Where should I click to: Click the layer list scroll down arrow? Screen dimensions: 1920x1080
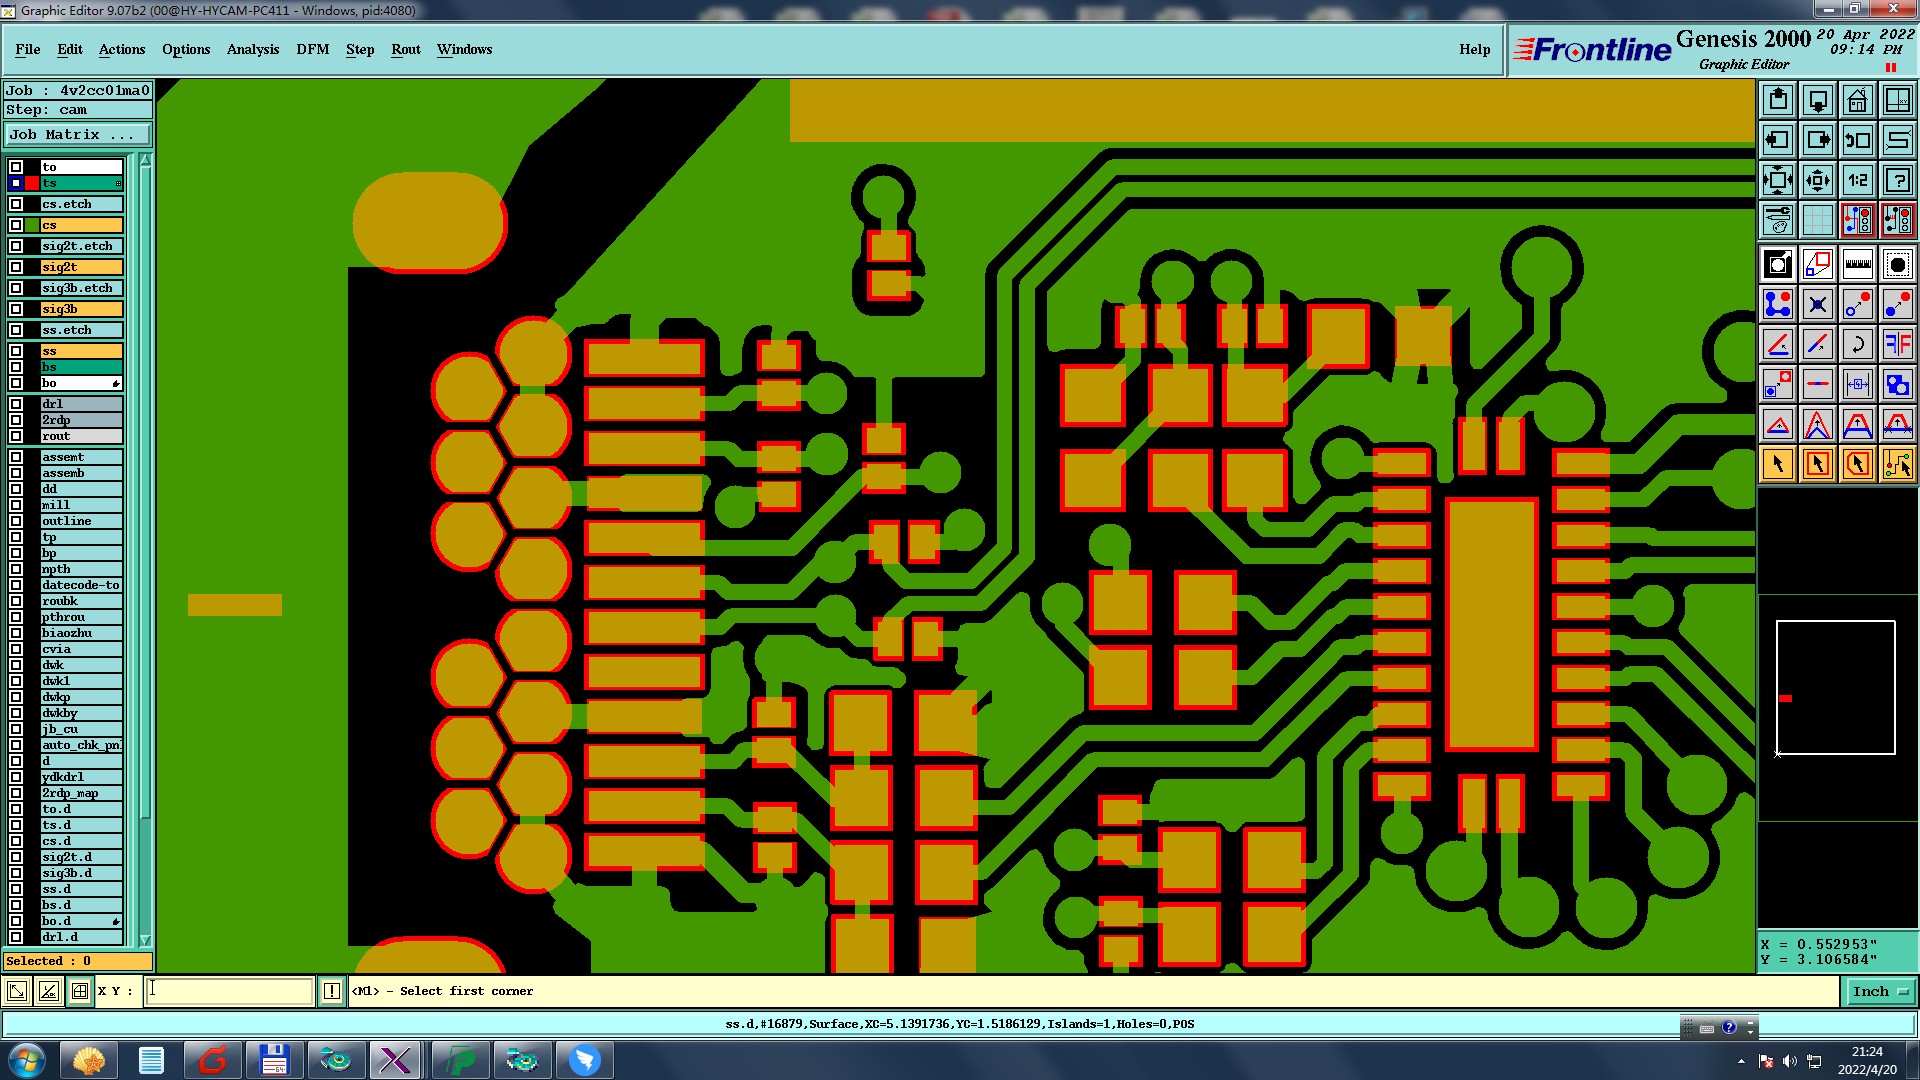coord(145,940)
